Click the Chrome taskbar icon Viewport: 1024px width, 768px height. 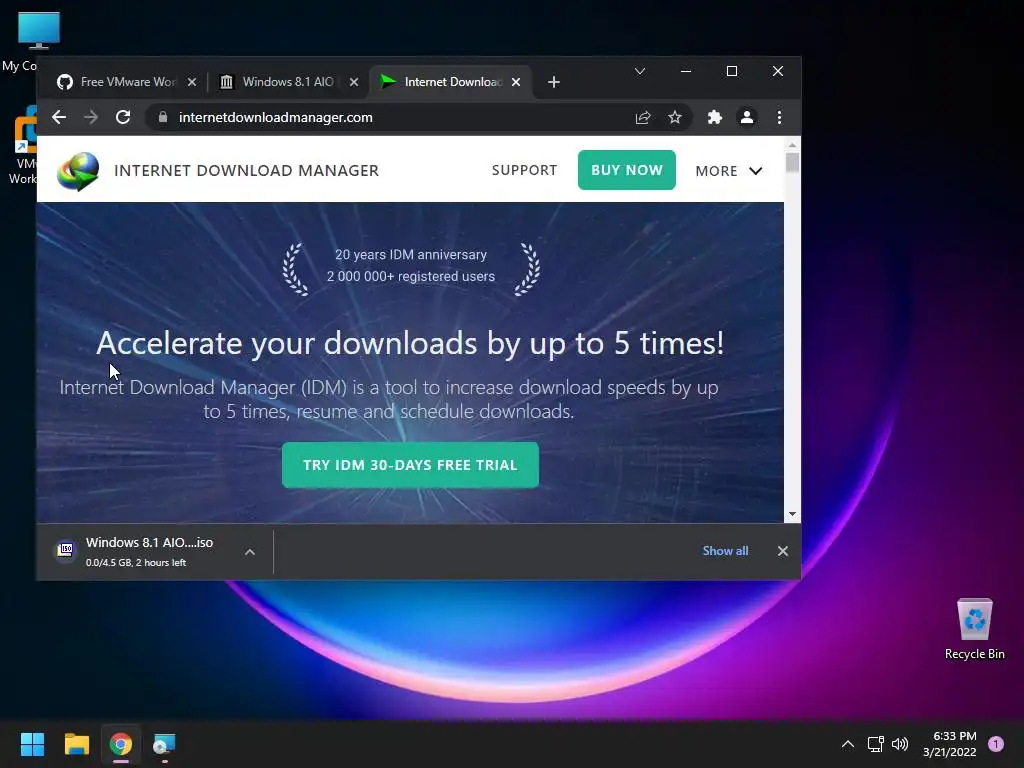pyautogui.click(x=120, y=744)
